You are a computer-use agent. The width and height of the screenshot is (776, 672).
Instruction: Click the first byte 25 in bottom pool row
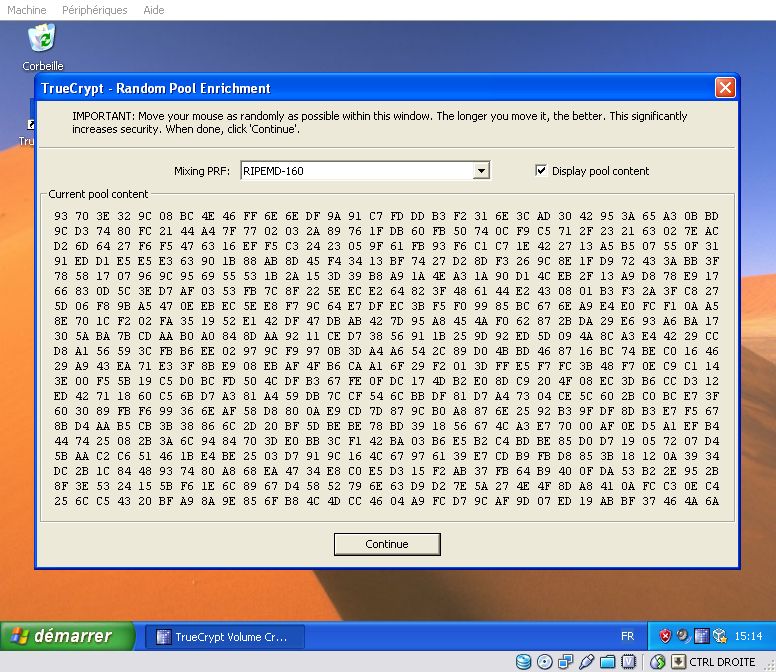pos(61,501)
